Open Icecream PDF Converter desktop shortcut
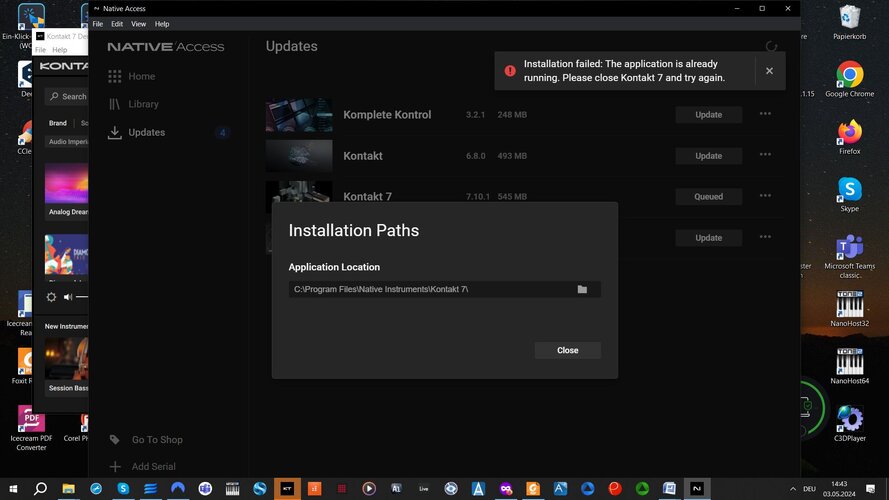Viewport: 889px width, 500px height. [x=31, y=428]
